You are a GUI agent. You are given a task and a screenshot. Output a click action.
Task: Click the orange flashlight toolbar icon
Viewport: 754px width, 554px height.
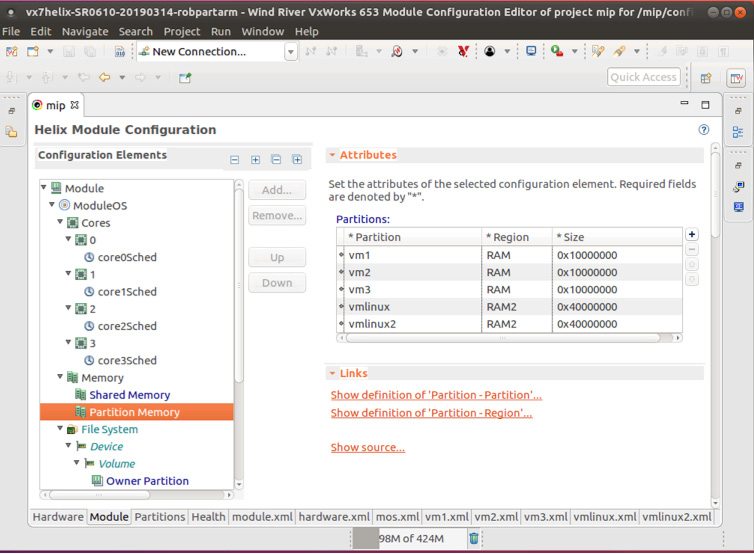[x=619, y=51]
